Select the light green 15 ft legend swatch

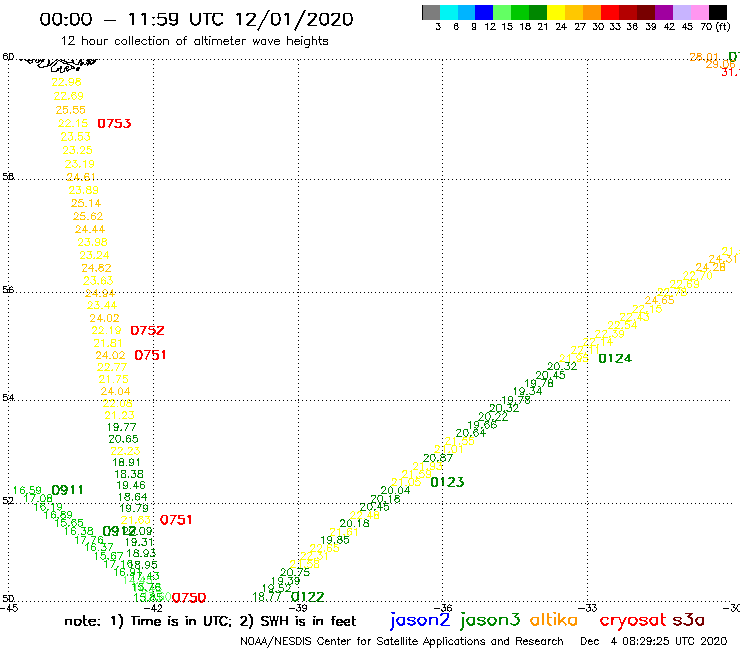point(503,12)
